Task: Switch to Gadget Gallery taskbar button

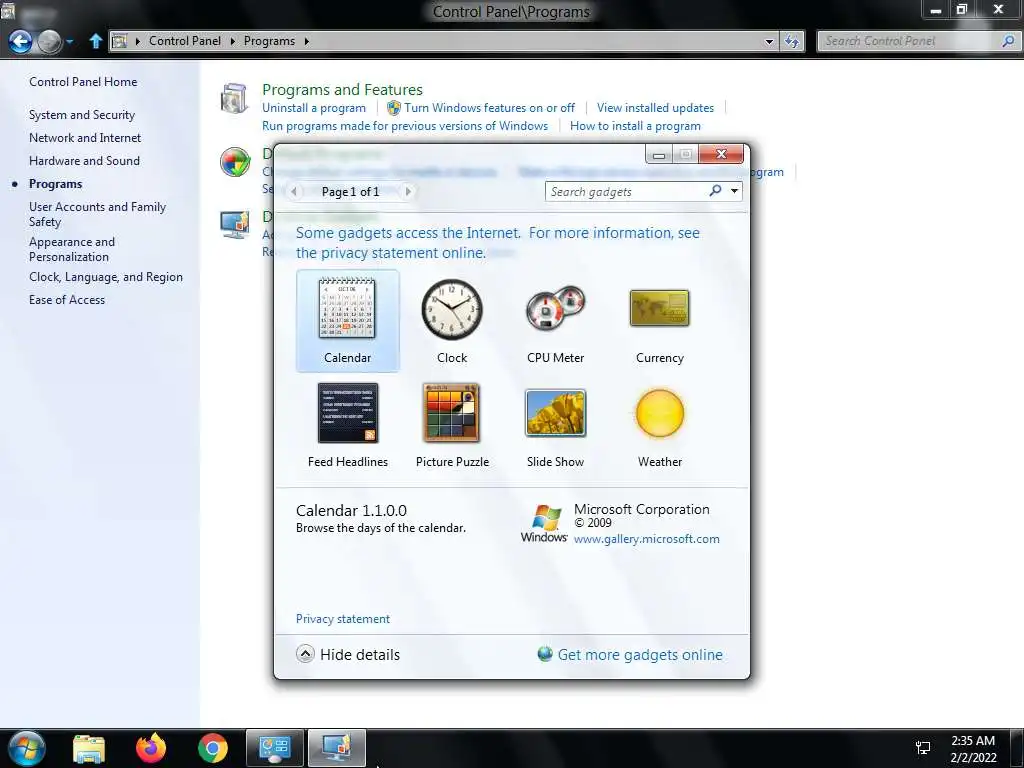Action: 336,748
